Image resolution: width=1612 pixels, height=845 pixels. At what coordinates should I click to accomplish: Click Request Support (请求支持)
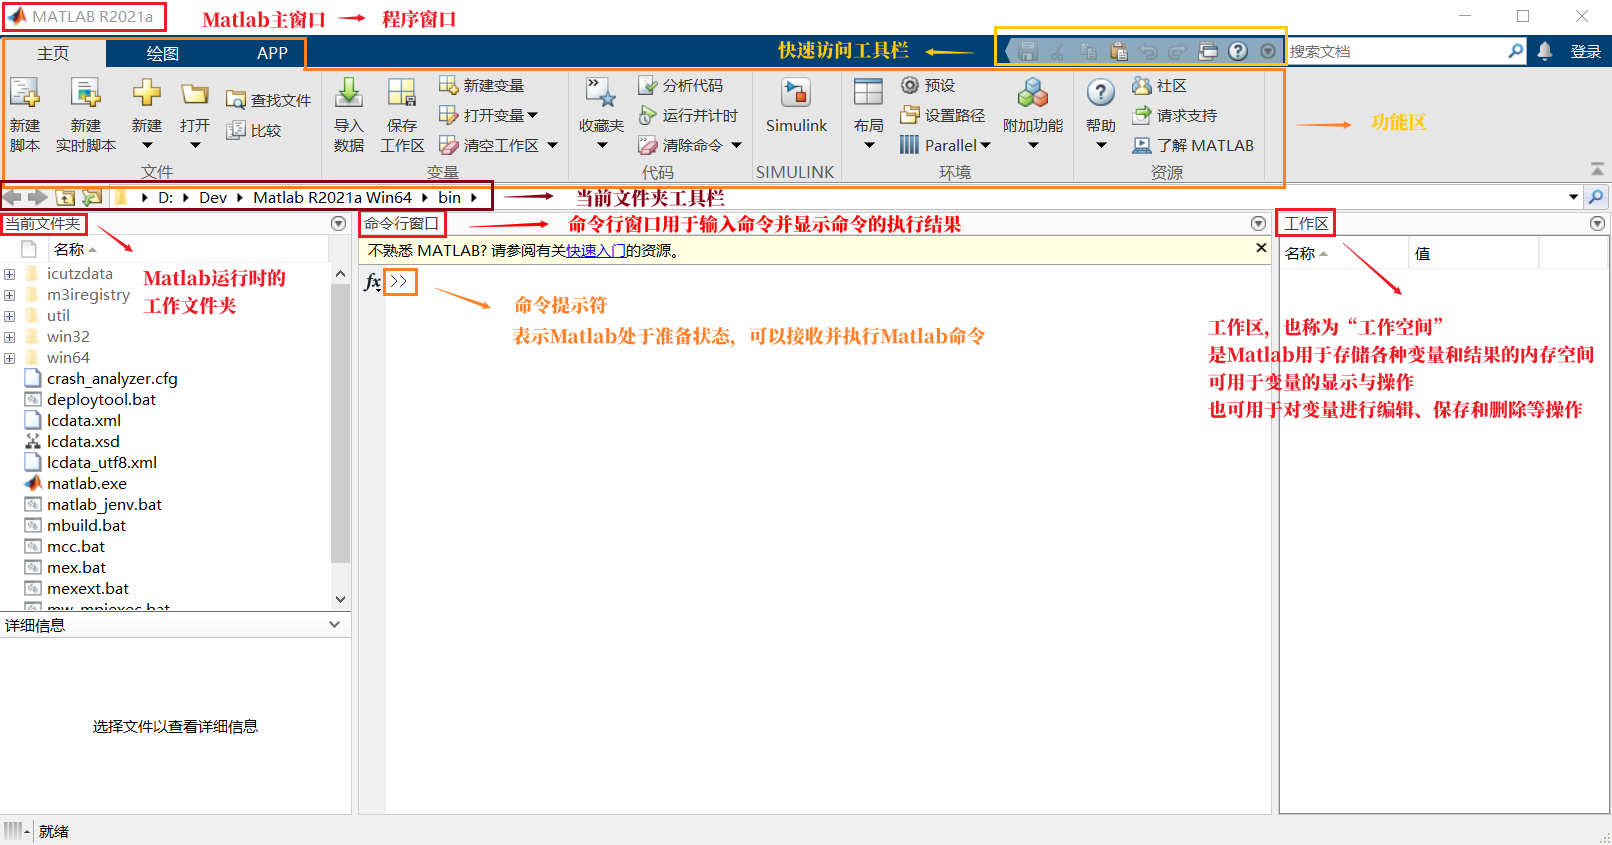pos(1175,116)
